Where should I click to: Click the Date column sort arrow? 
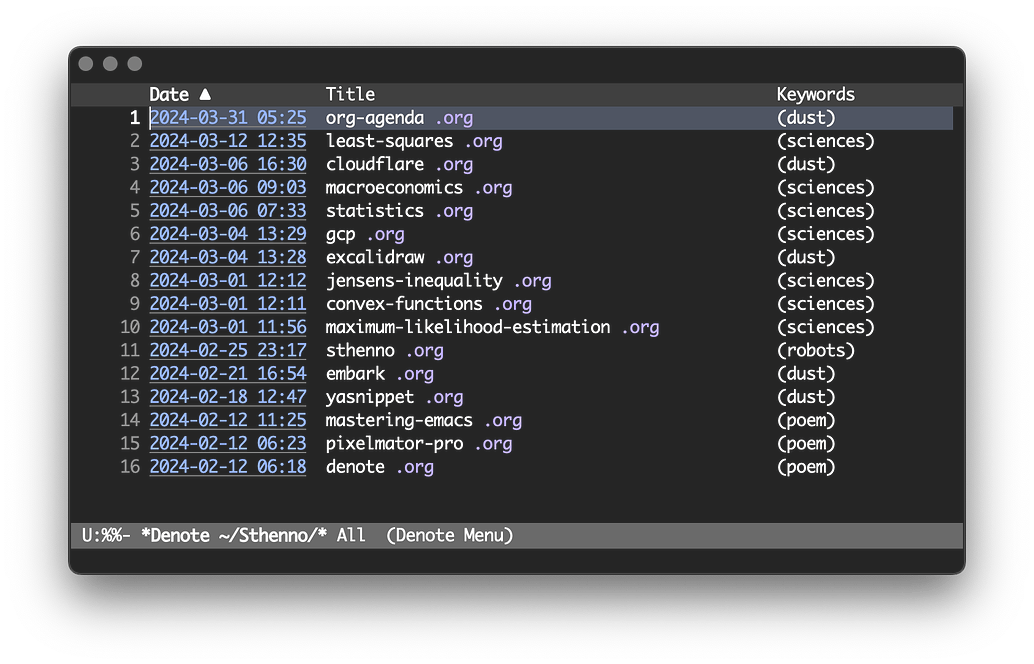(205, 94)
